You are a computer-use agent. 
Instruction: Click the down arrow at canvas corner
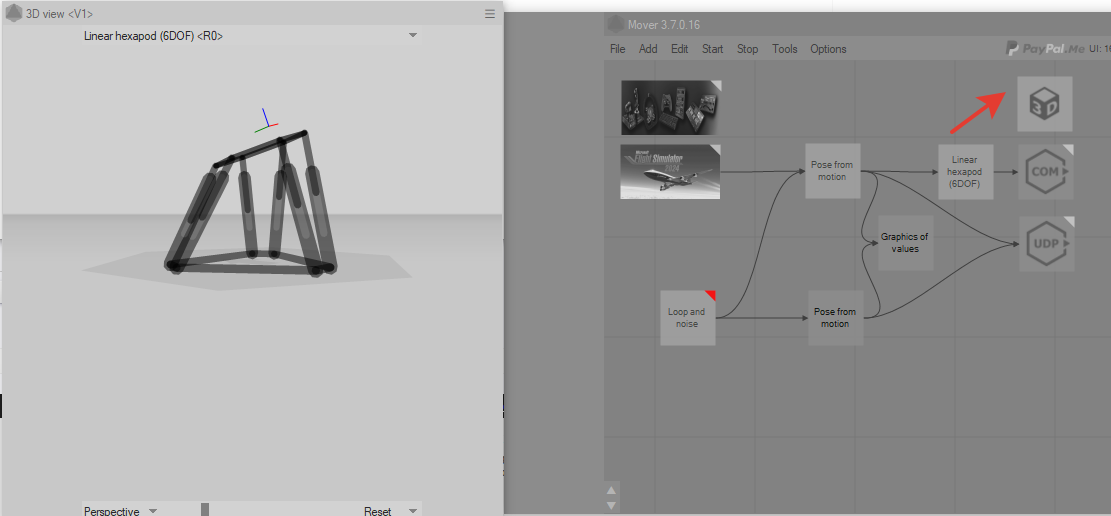[611, 505]
